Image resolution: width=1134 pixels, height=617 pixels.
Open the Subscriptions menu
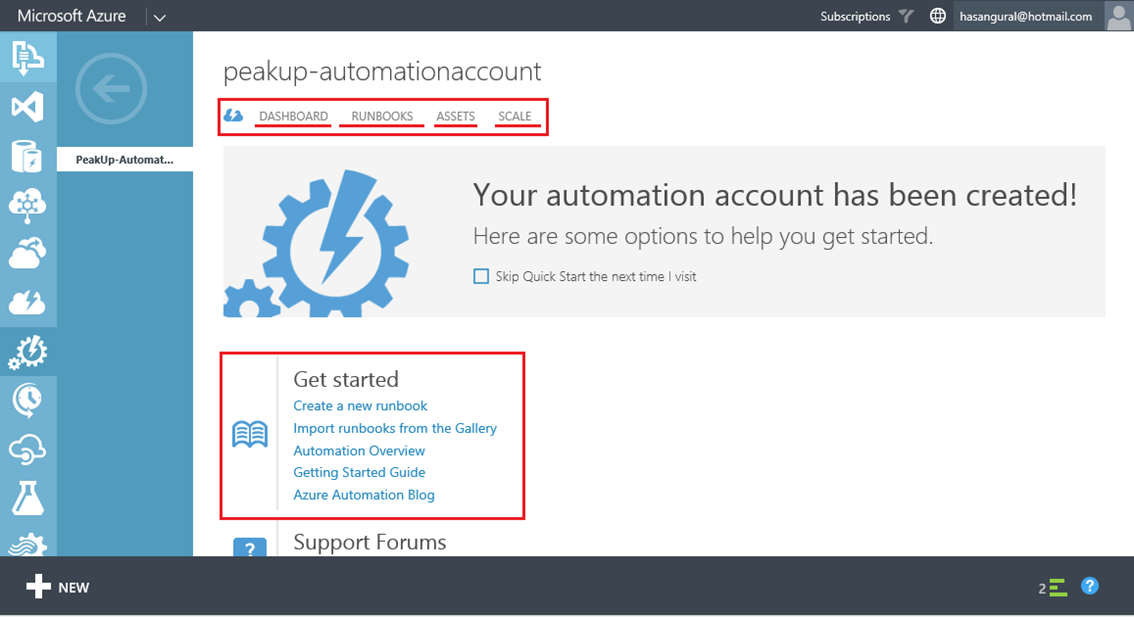point(855,16)
